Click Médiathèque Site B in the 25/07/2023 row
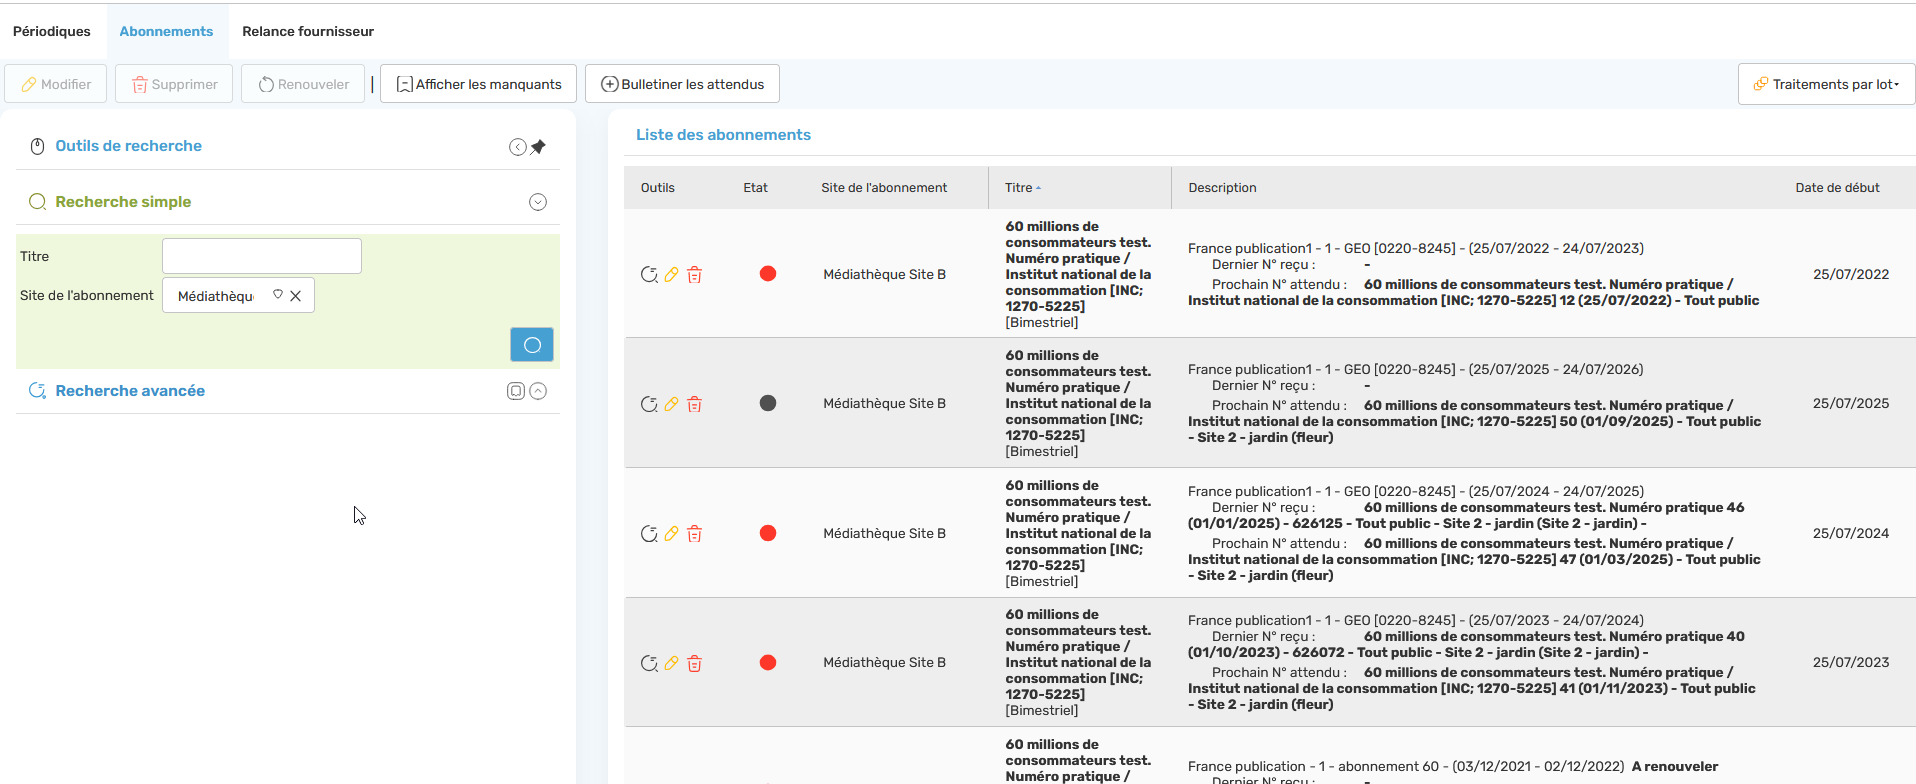The width and height of the screenshot is (1916, 784). point(884,662)
